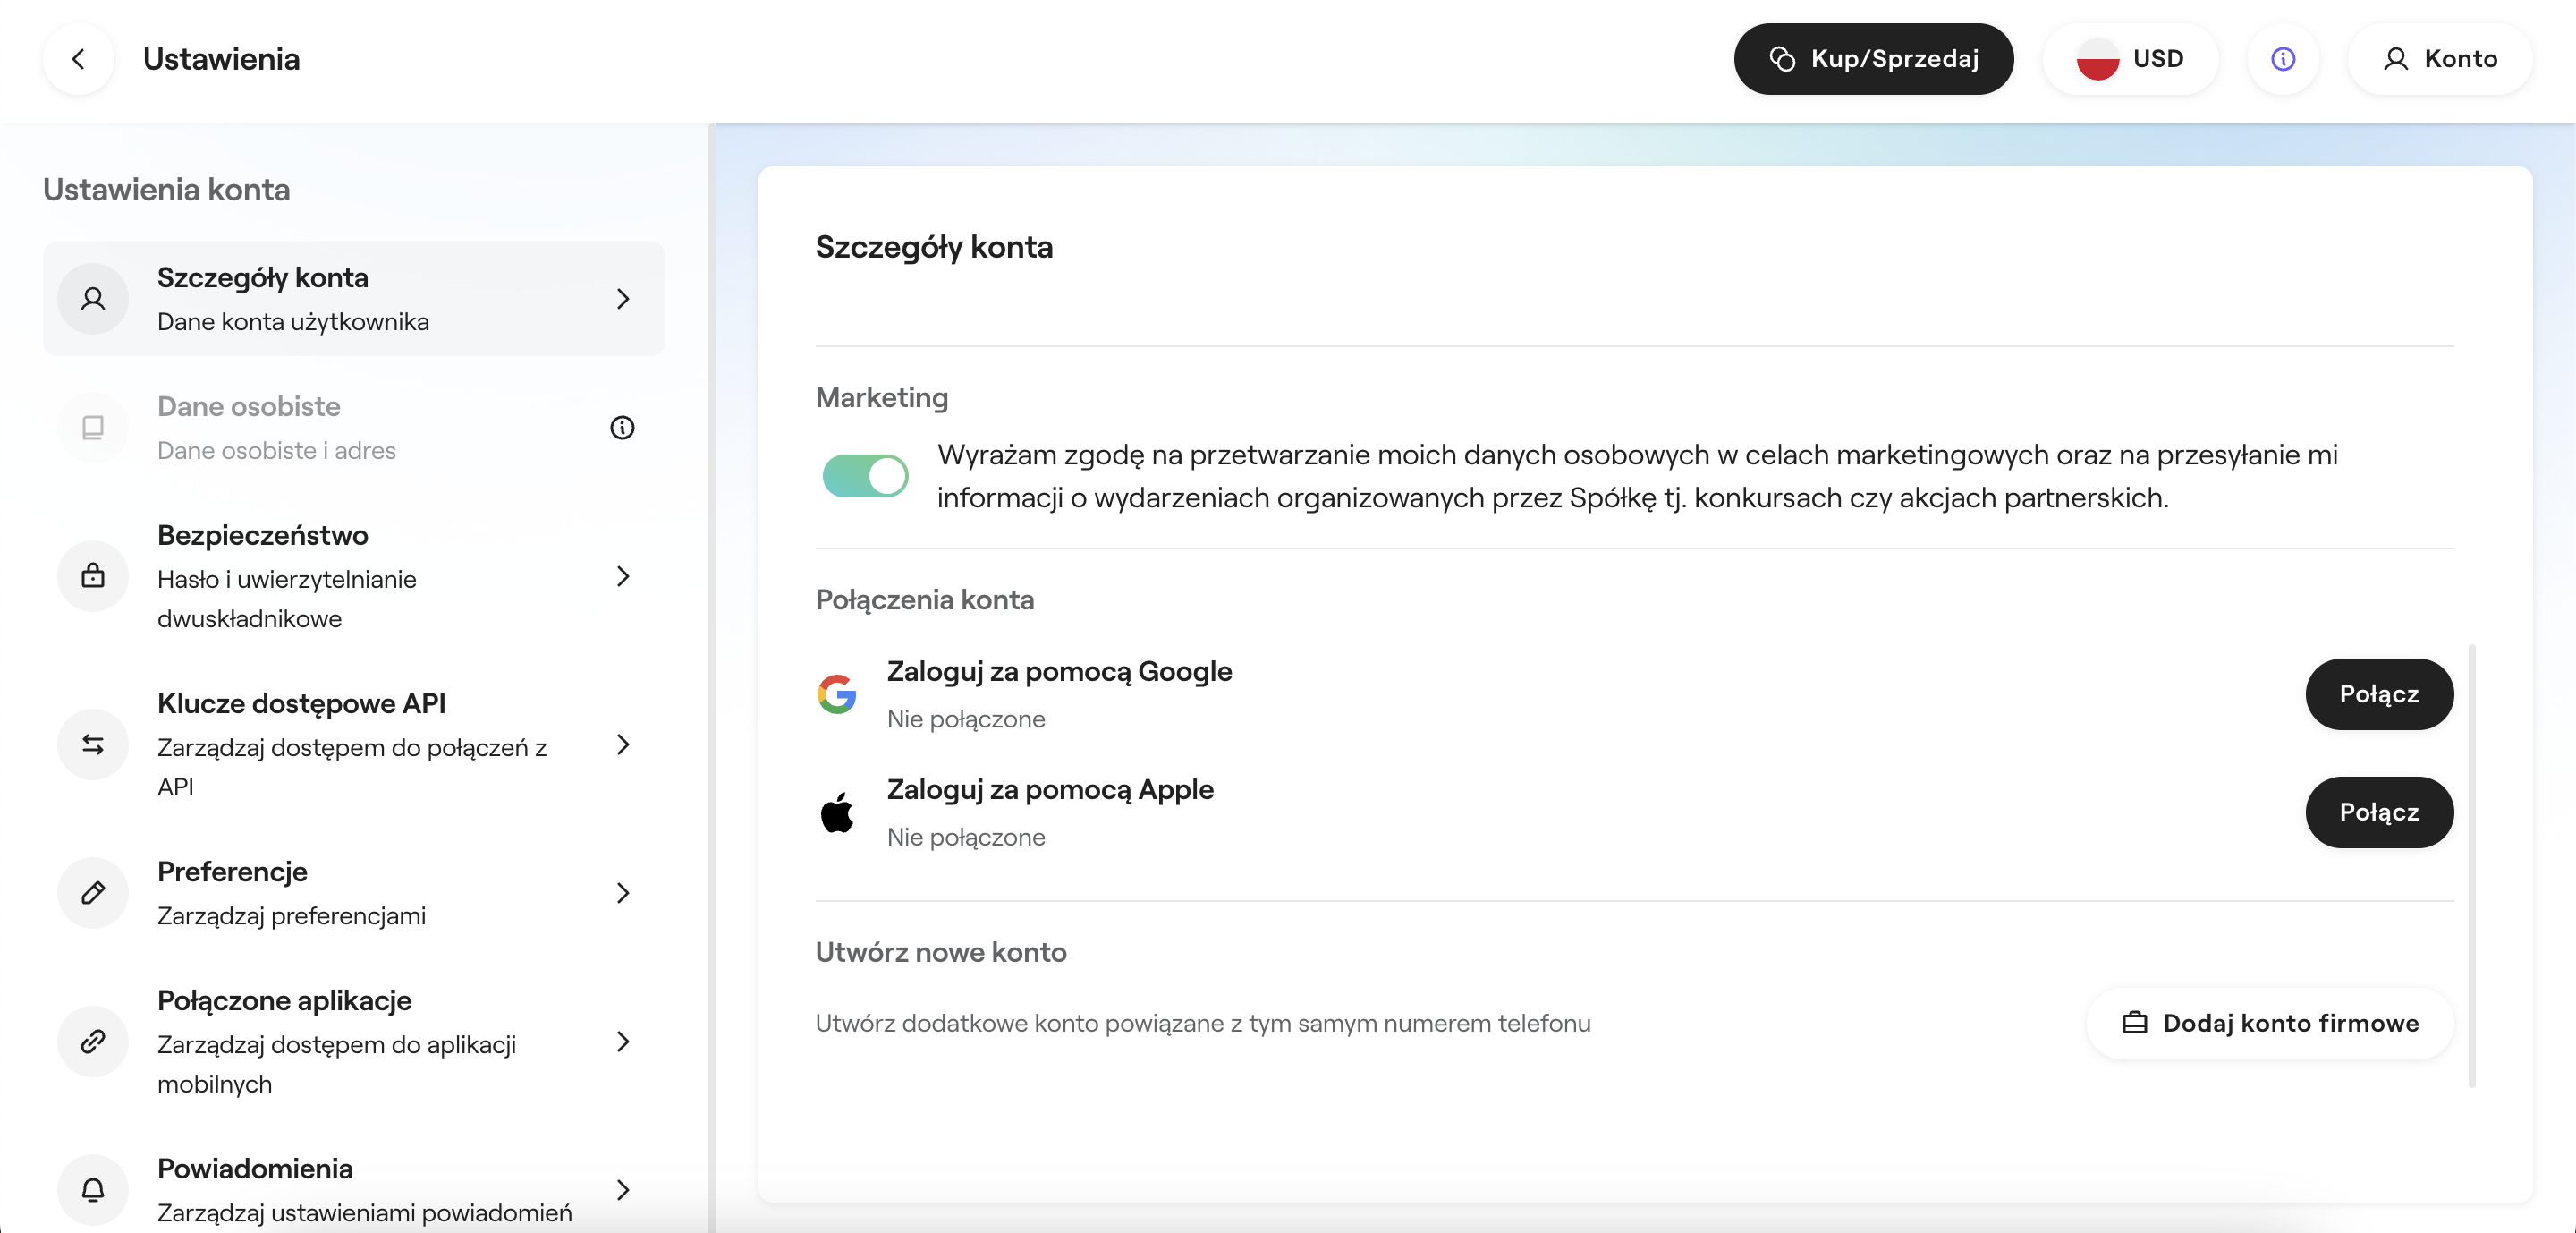2576x1233 pixels.
Task: Click the pencil icon for Preferencje
Action: (x=93, y=893)
